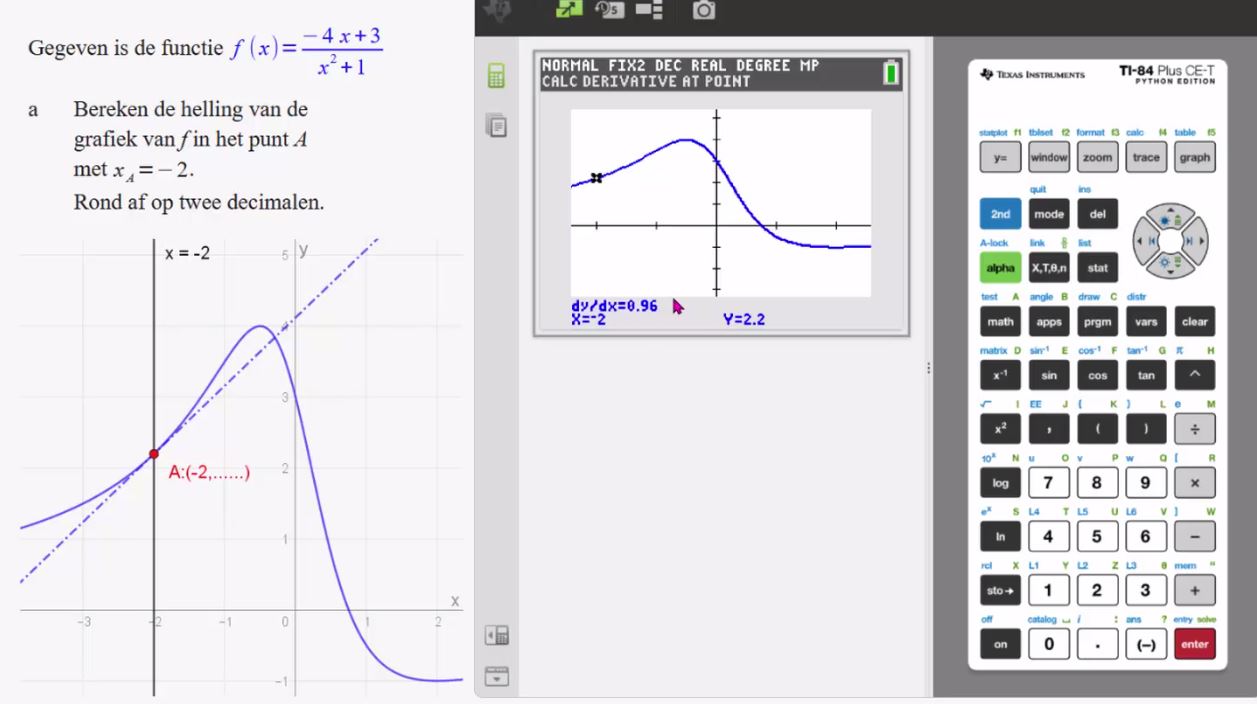Open the apps menu key

coord(1049,322)
